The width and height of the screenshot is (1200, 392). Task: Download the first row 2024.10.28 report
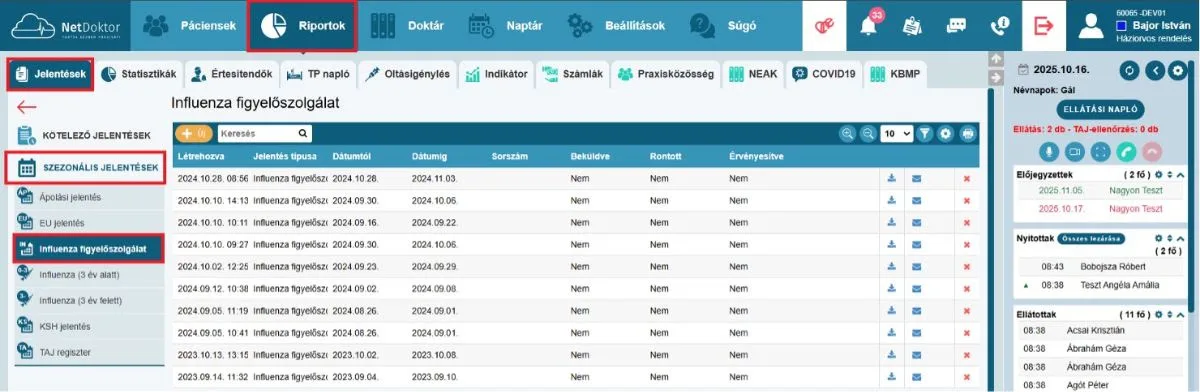(x=891, y=179)
